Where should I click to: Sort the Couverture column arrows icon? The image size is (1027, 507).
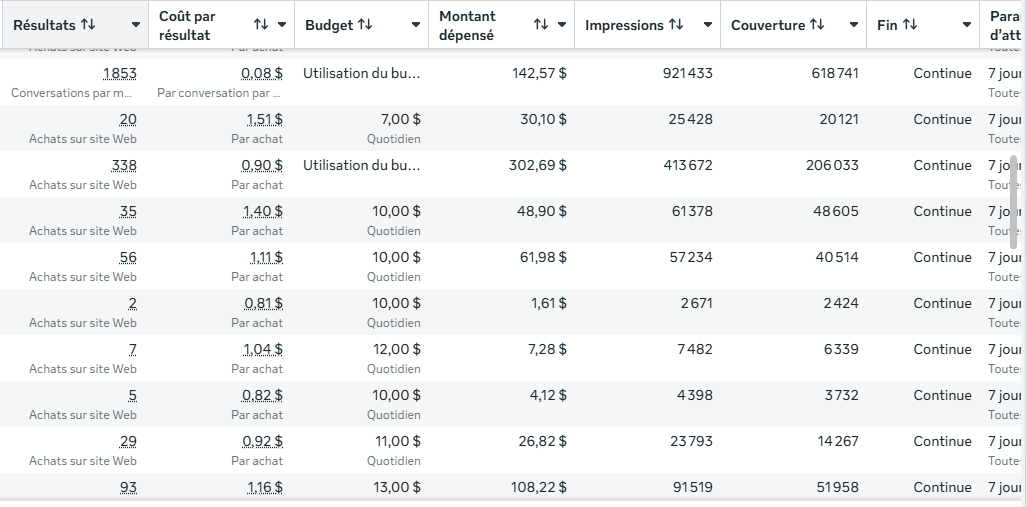point(817,25)
